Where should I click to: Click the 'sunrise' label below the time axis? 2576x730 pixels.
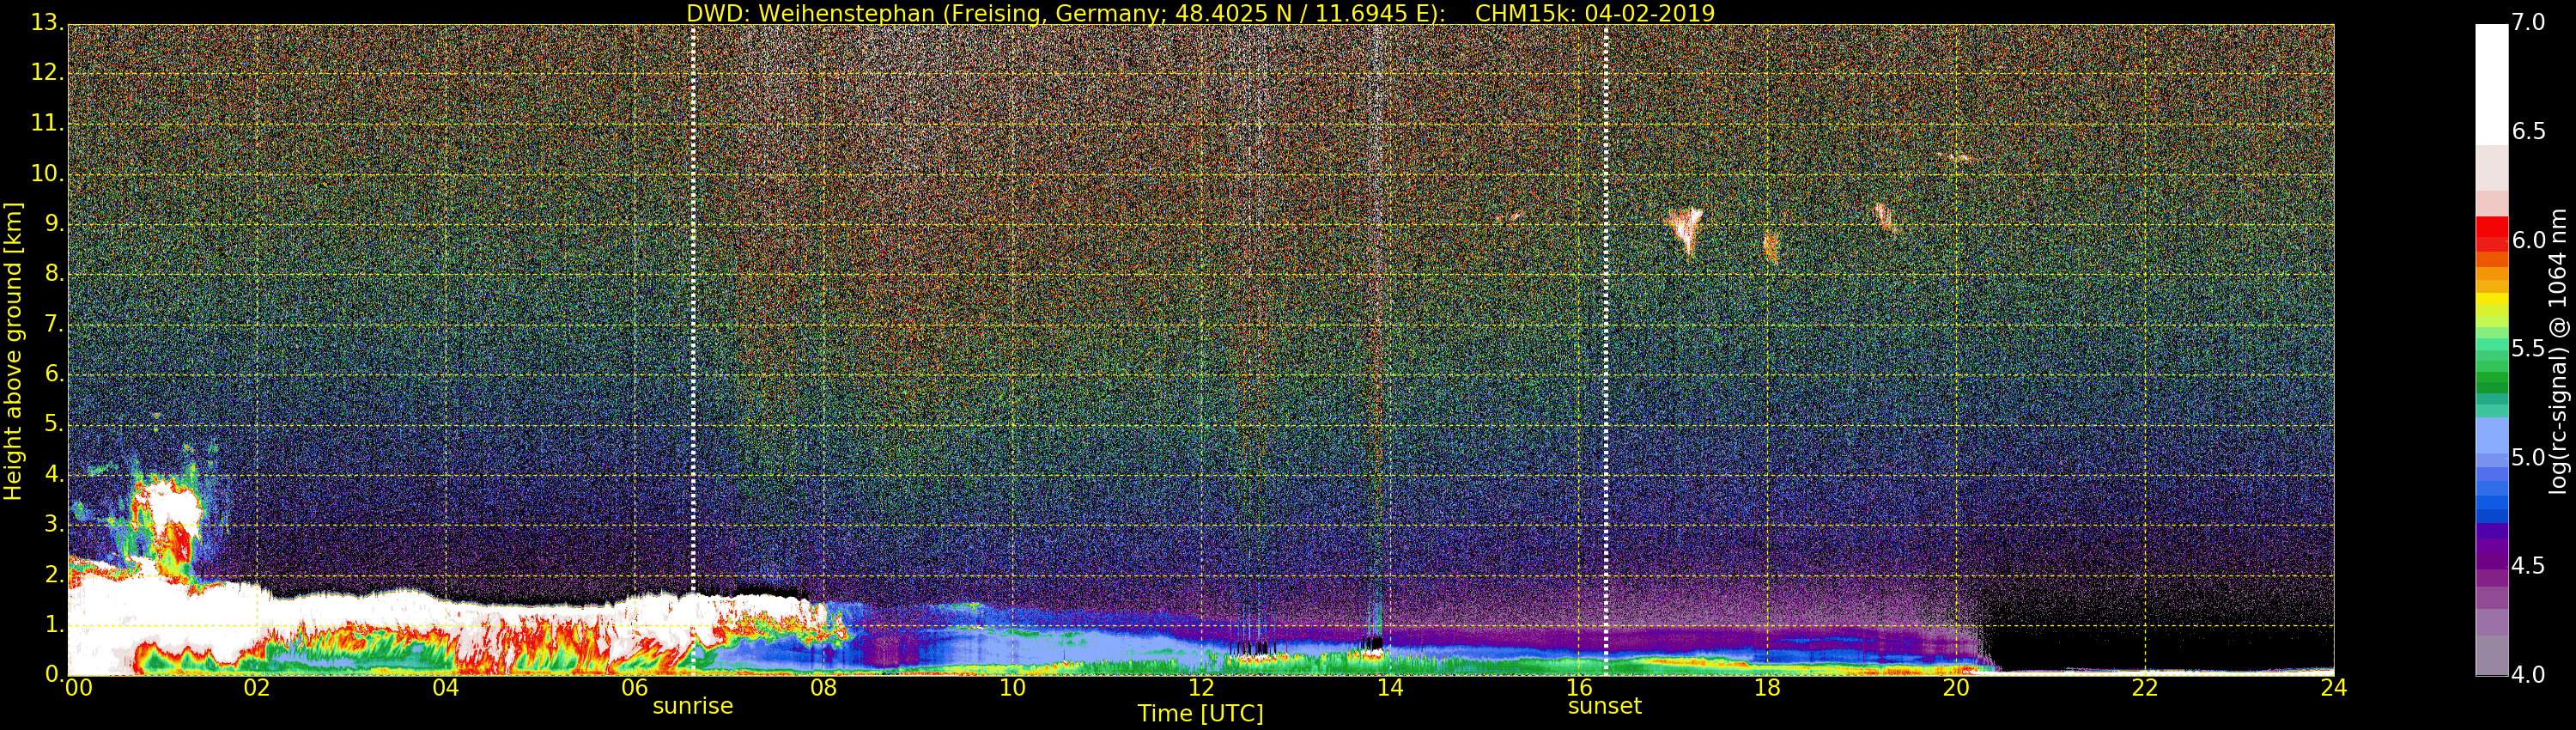pyautogui.click(x=692, y=706)
